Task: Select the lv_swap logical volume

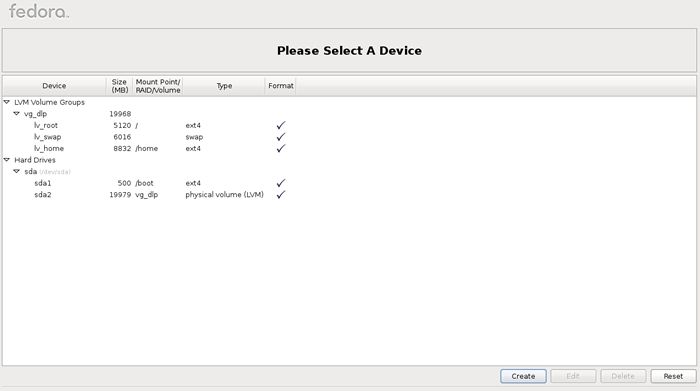Action: pyautogui.click(x=47, y=137)
